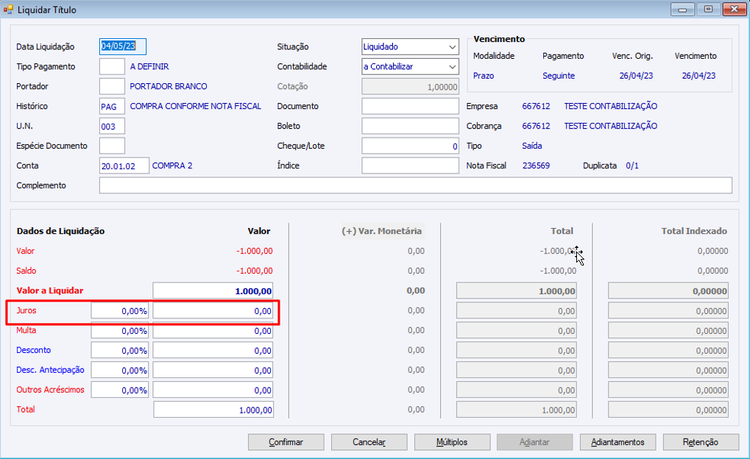Edit the Juros percentage field
Screen dimensions: 750x459
120,311
